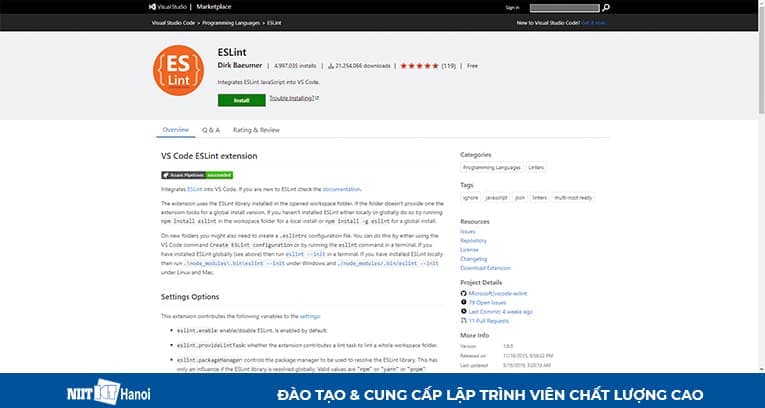Image resolution: width=765 pixels, height=408 pixels.
Task: Switch to the Q & A tab
Action: (x=211, y=130)
